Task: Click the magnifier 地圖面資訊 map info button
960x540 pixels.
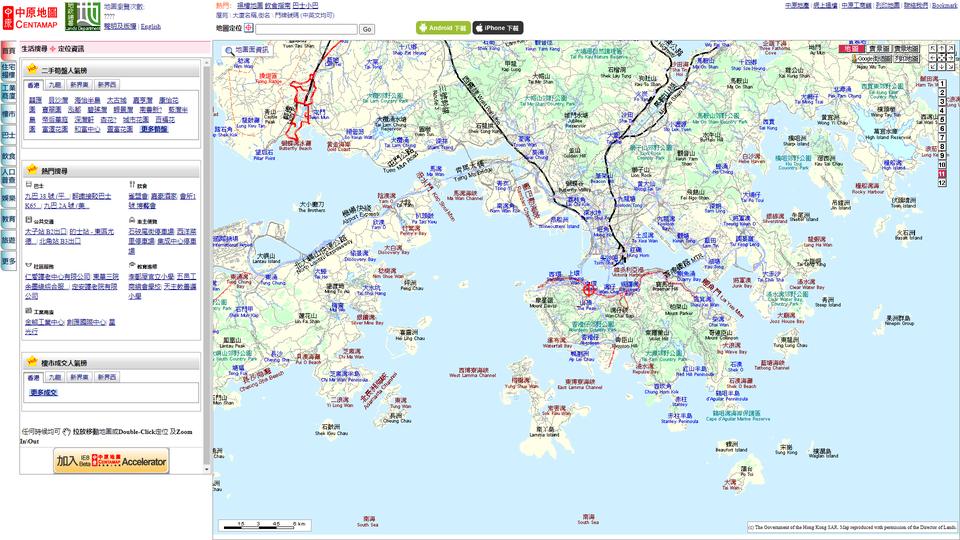Action: 246,50
